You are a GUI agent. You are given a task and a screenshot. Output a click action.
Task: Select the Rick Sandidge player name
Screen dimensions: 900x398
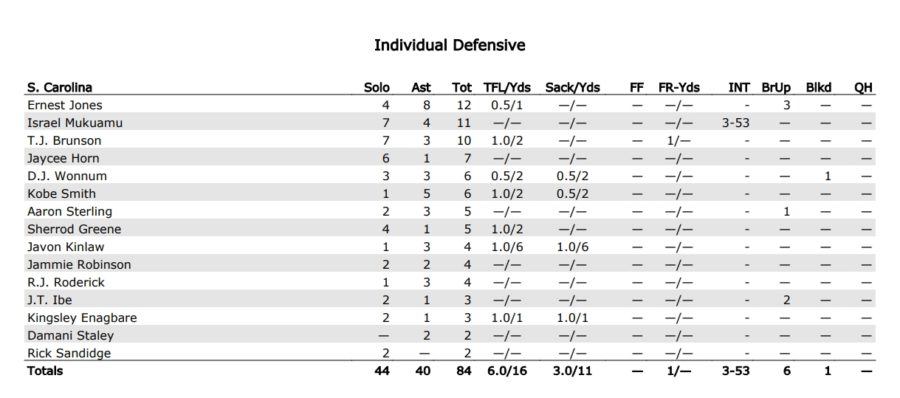coord(69,353)
